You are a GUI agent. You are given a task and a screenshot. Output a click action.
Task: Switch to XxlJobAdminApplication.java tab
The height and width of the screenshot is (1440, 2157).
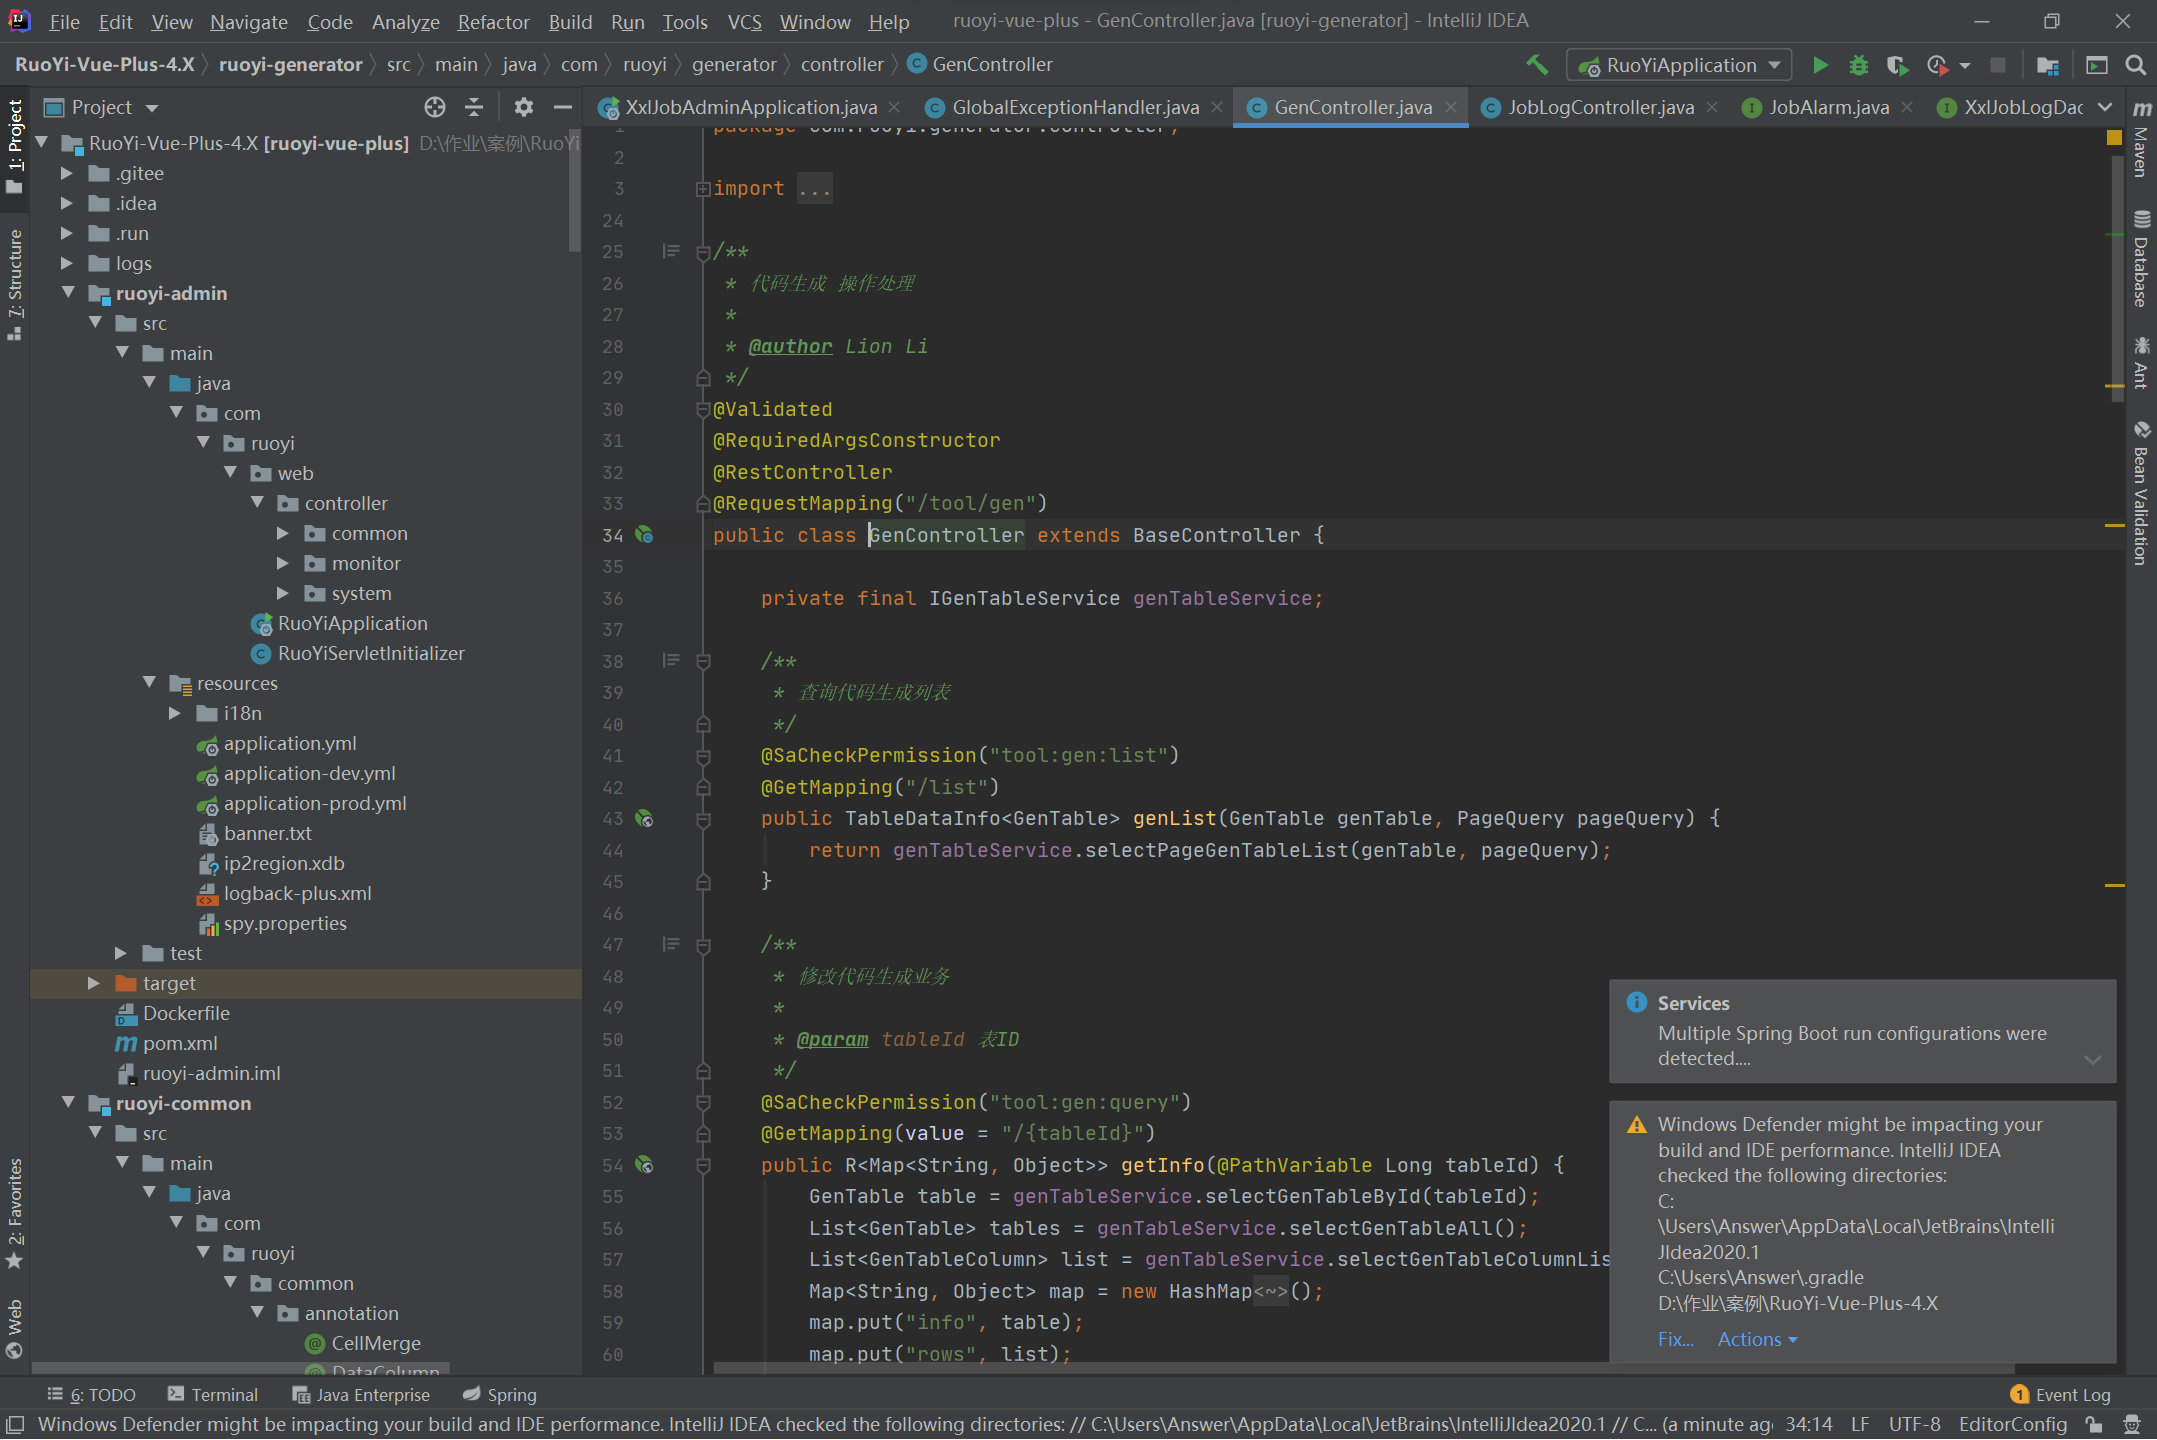coord(751,107)
